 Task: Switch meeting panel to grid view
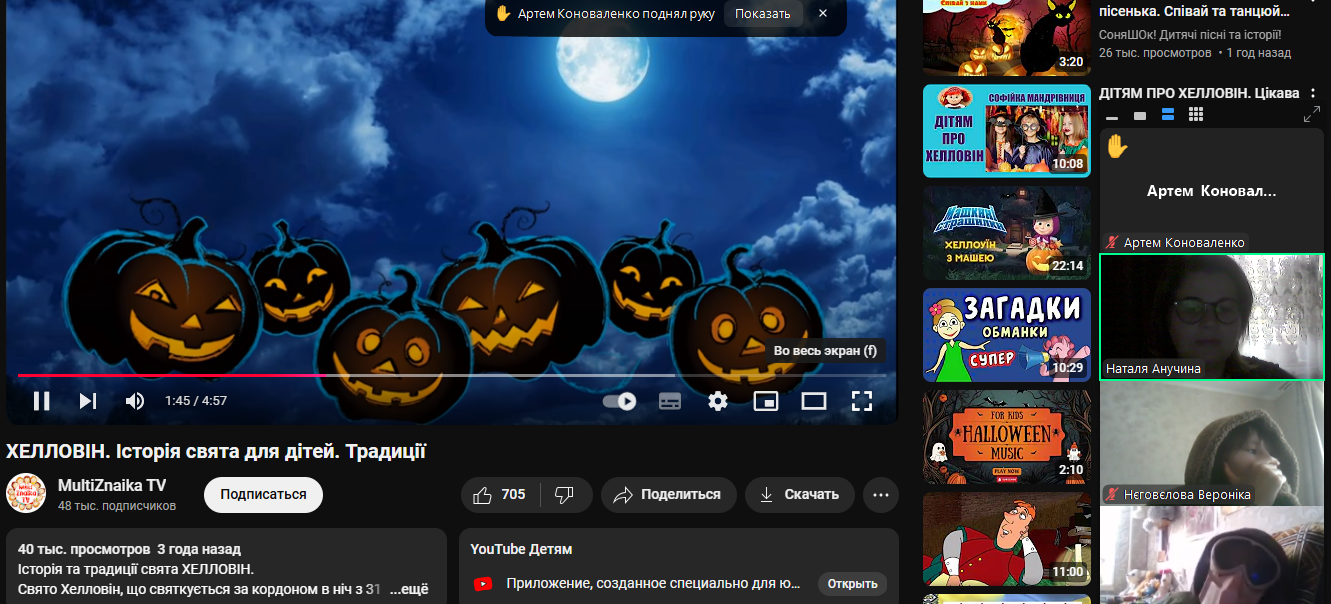pyautogui.click(x=1196, y=116)
